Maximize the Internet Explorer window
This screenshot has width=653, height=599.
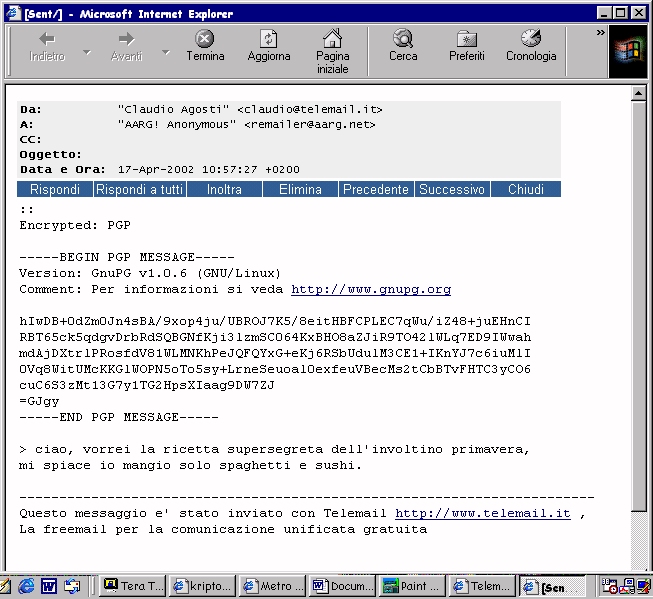621,13
